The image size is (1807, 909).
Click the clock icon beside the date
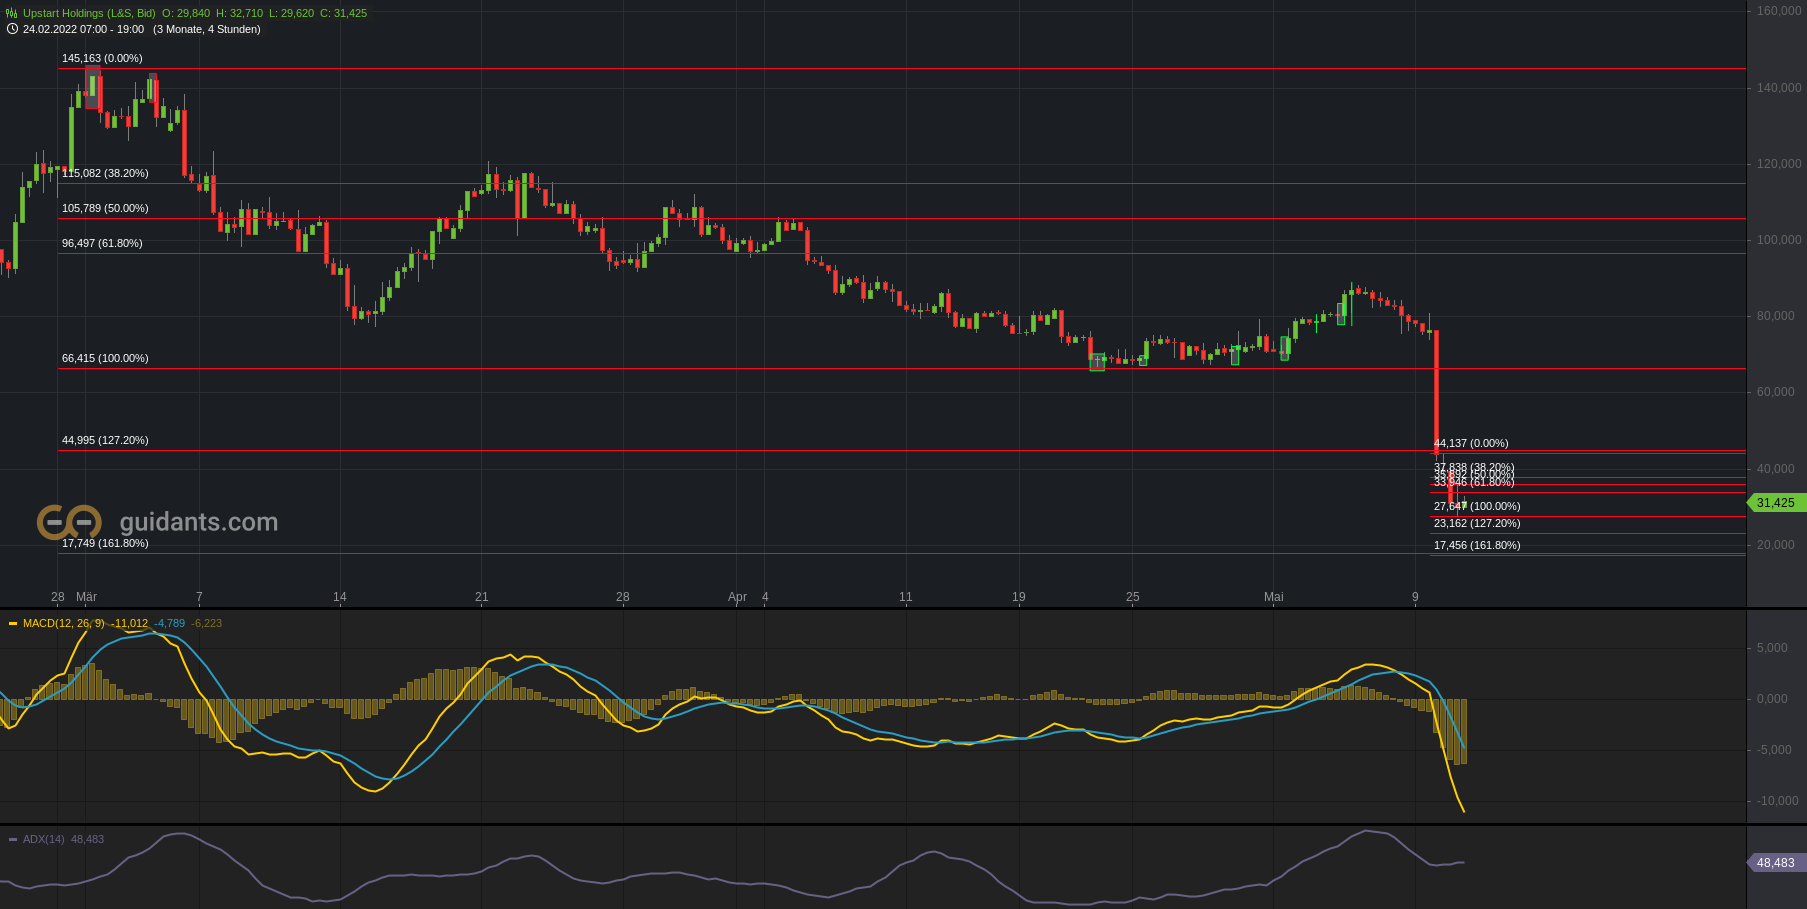click(x=12, y=29)
